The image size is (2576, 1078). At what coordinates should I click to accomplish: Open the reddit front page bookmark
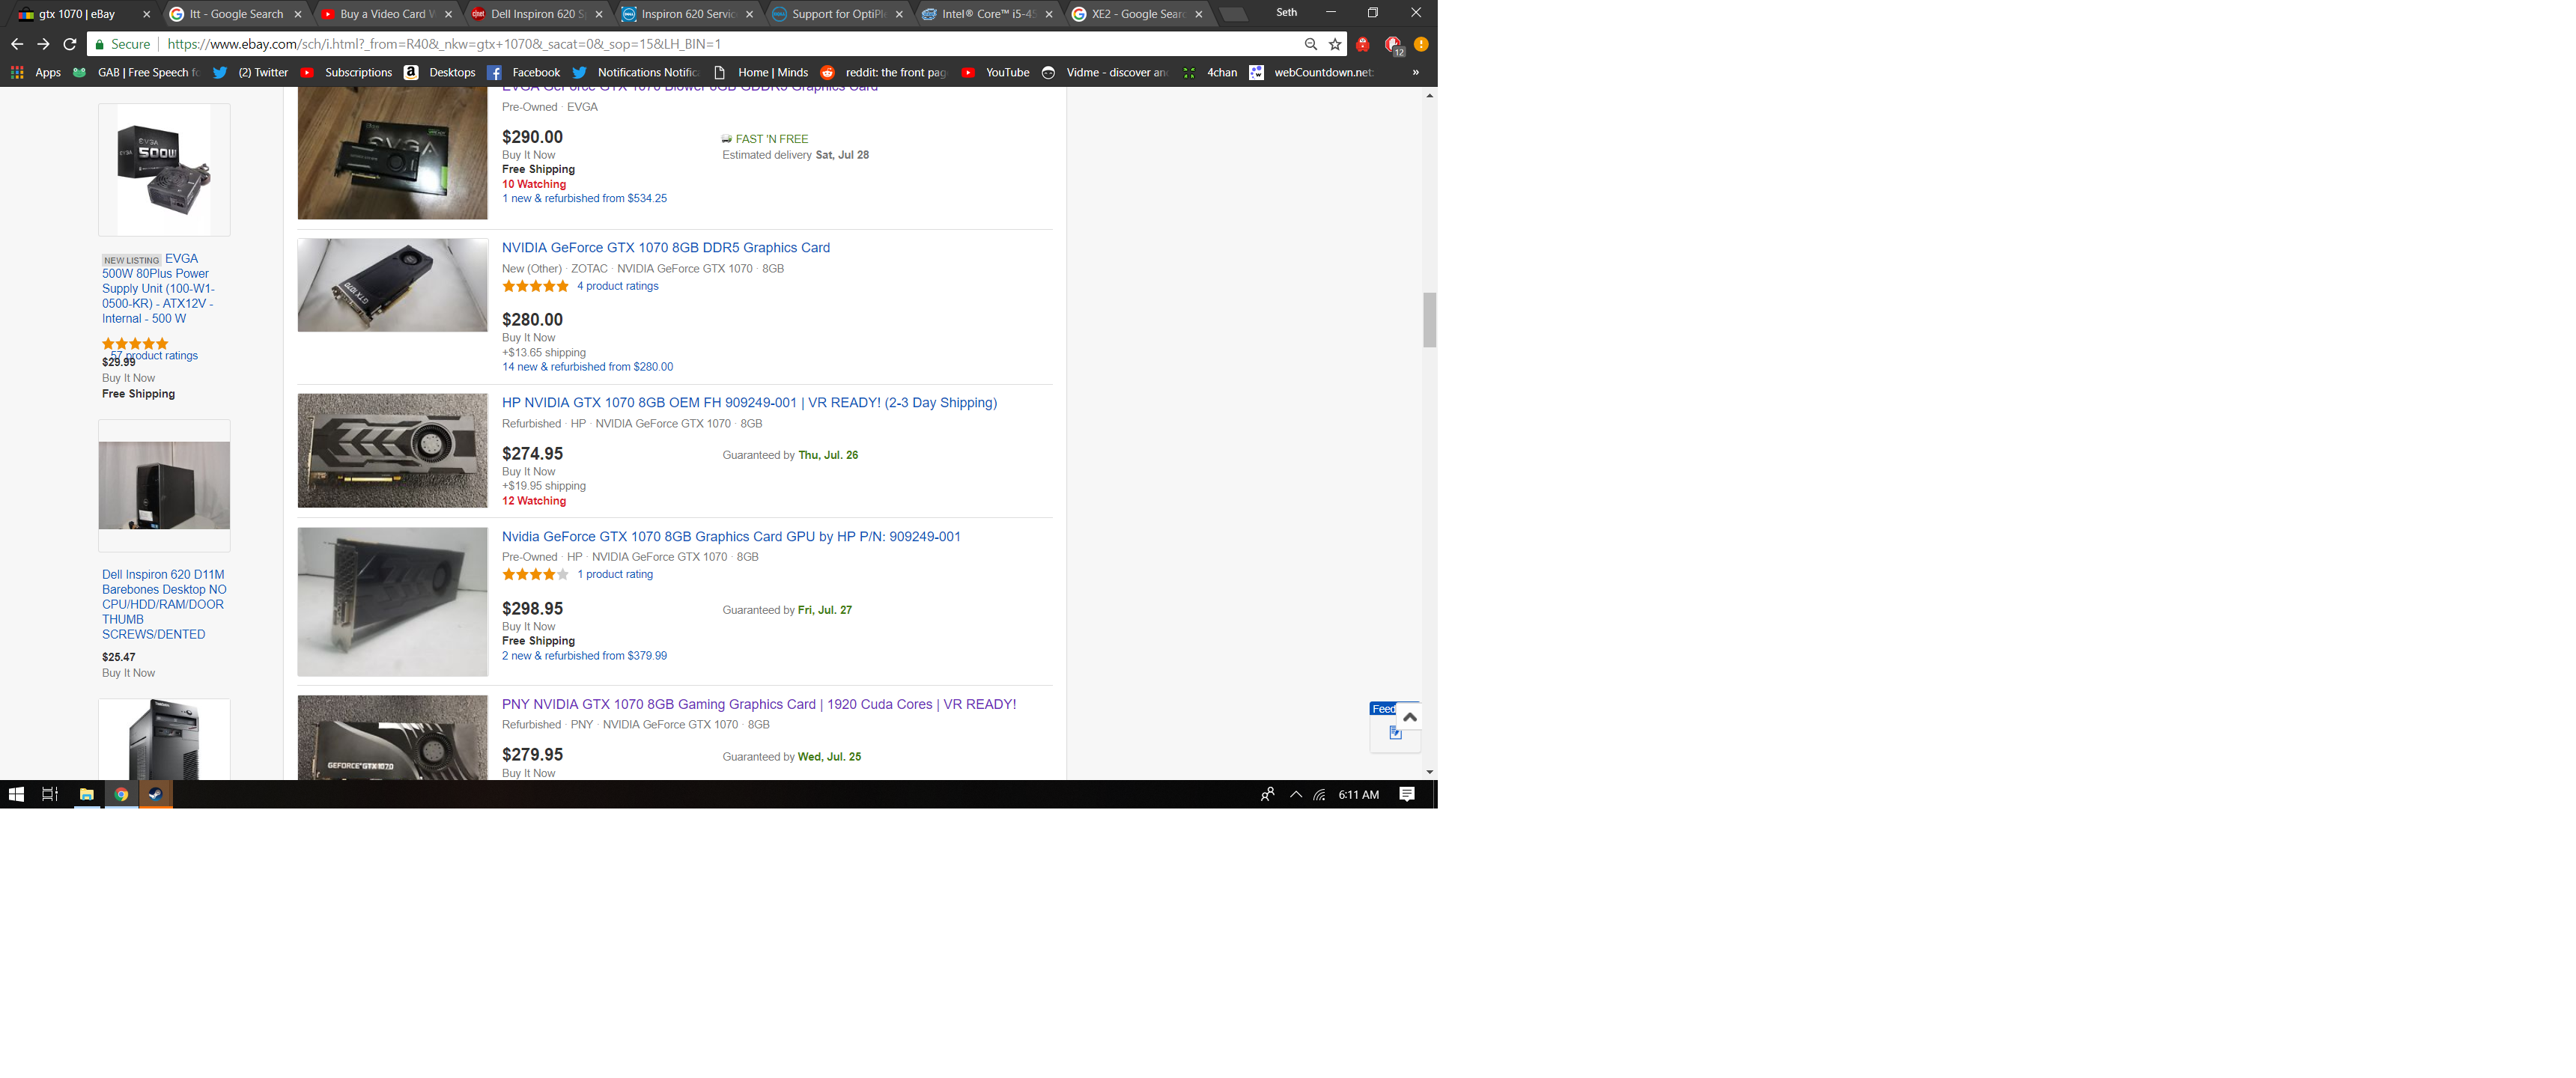(x=883, y=72)
